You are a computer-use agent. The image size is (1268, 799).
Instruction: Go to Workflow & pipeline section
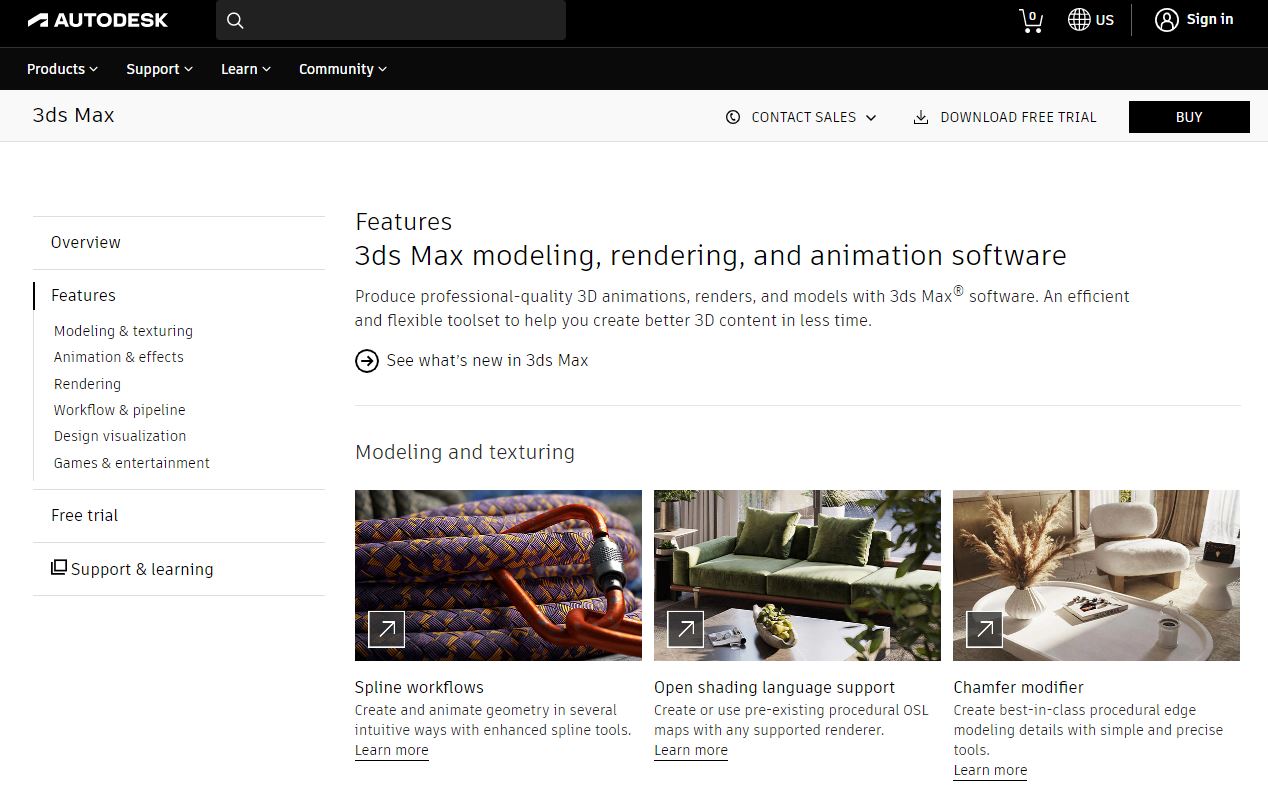click(120, 410)
